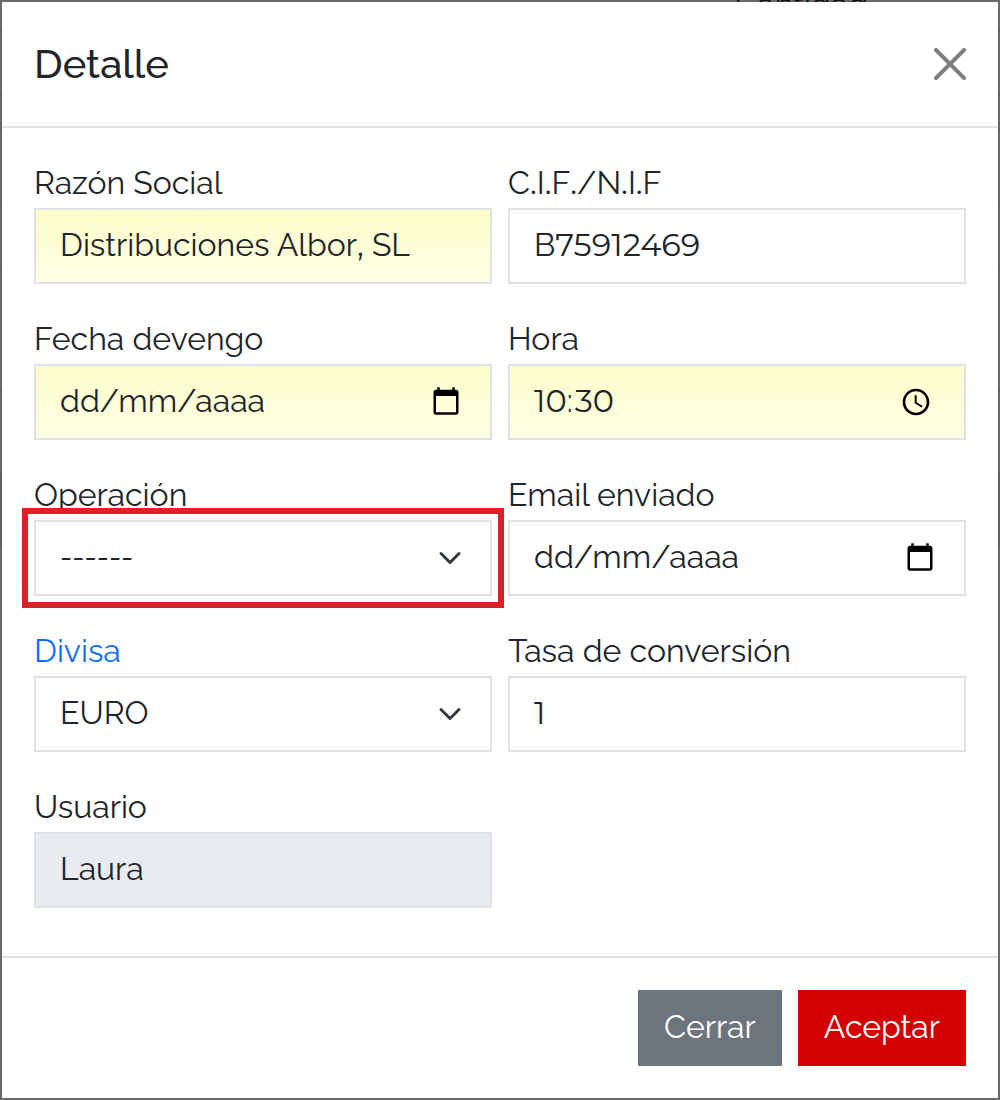
Task: Focus the C.I.F./N.I.F input field
Action: coord(737,246)
